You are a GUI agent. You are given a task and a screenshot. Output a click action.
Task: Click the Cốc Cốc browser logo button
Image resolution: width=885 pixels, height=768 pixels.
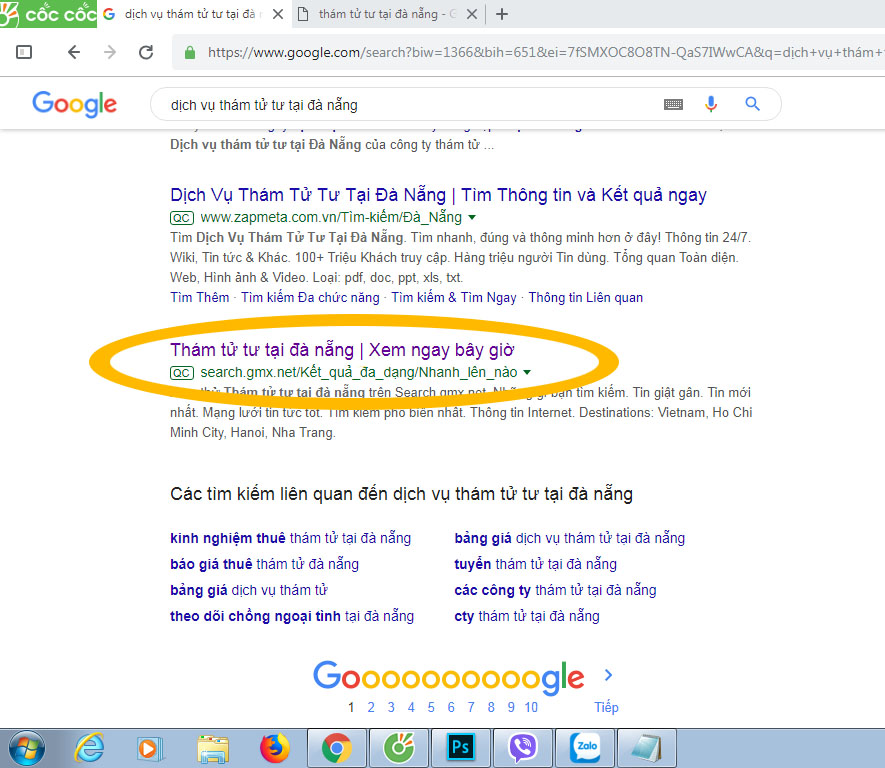pos(48,14)
